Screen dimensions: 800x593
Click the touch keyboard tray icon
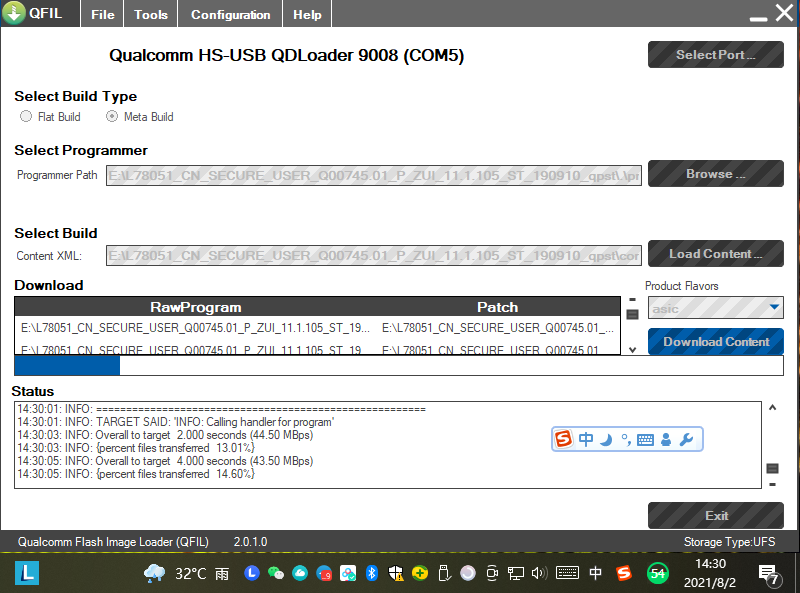[567, 573]
